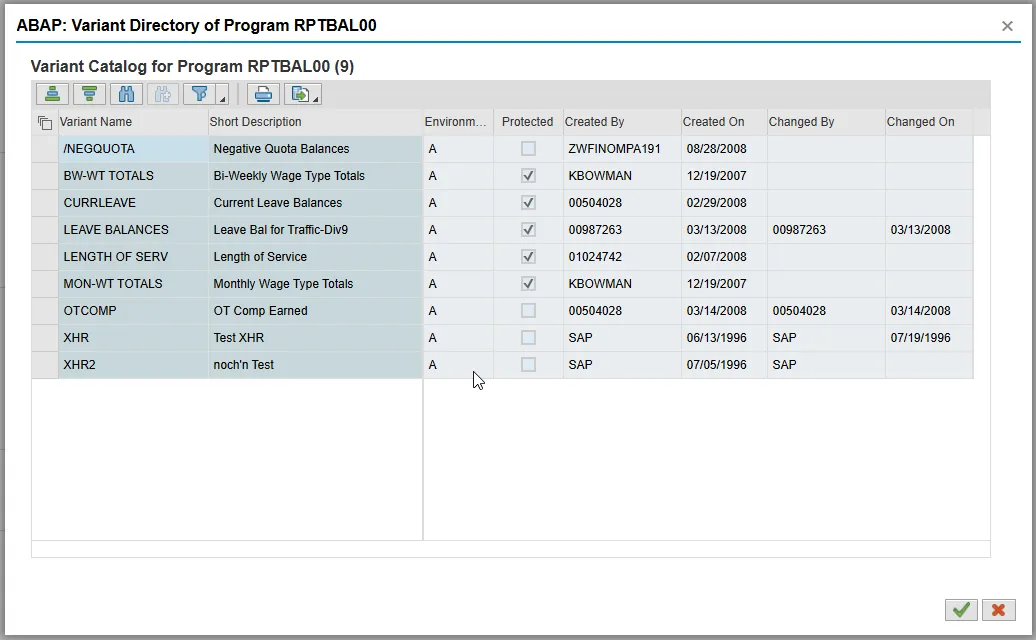Click the Export document icon
The image size is (1036, 640).
click(x=298, y=94)
